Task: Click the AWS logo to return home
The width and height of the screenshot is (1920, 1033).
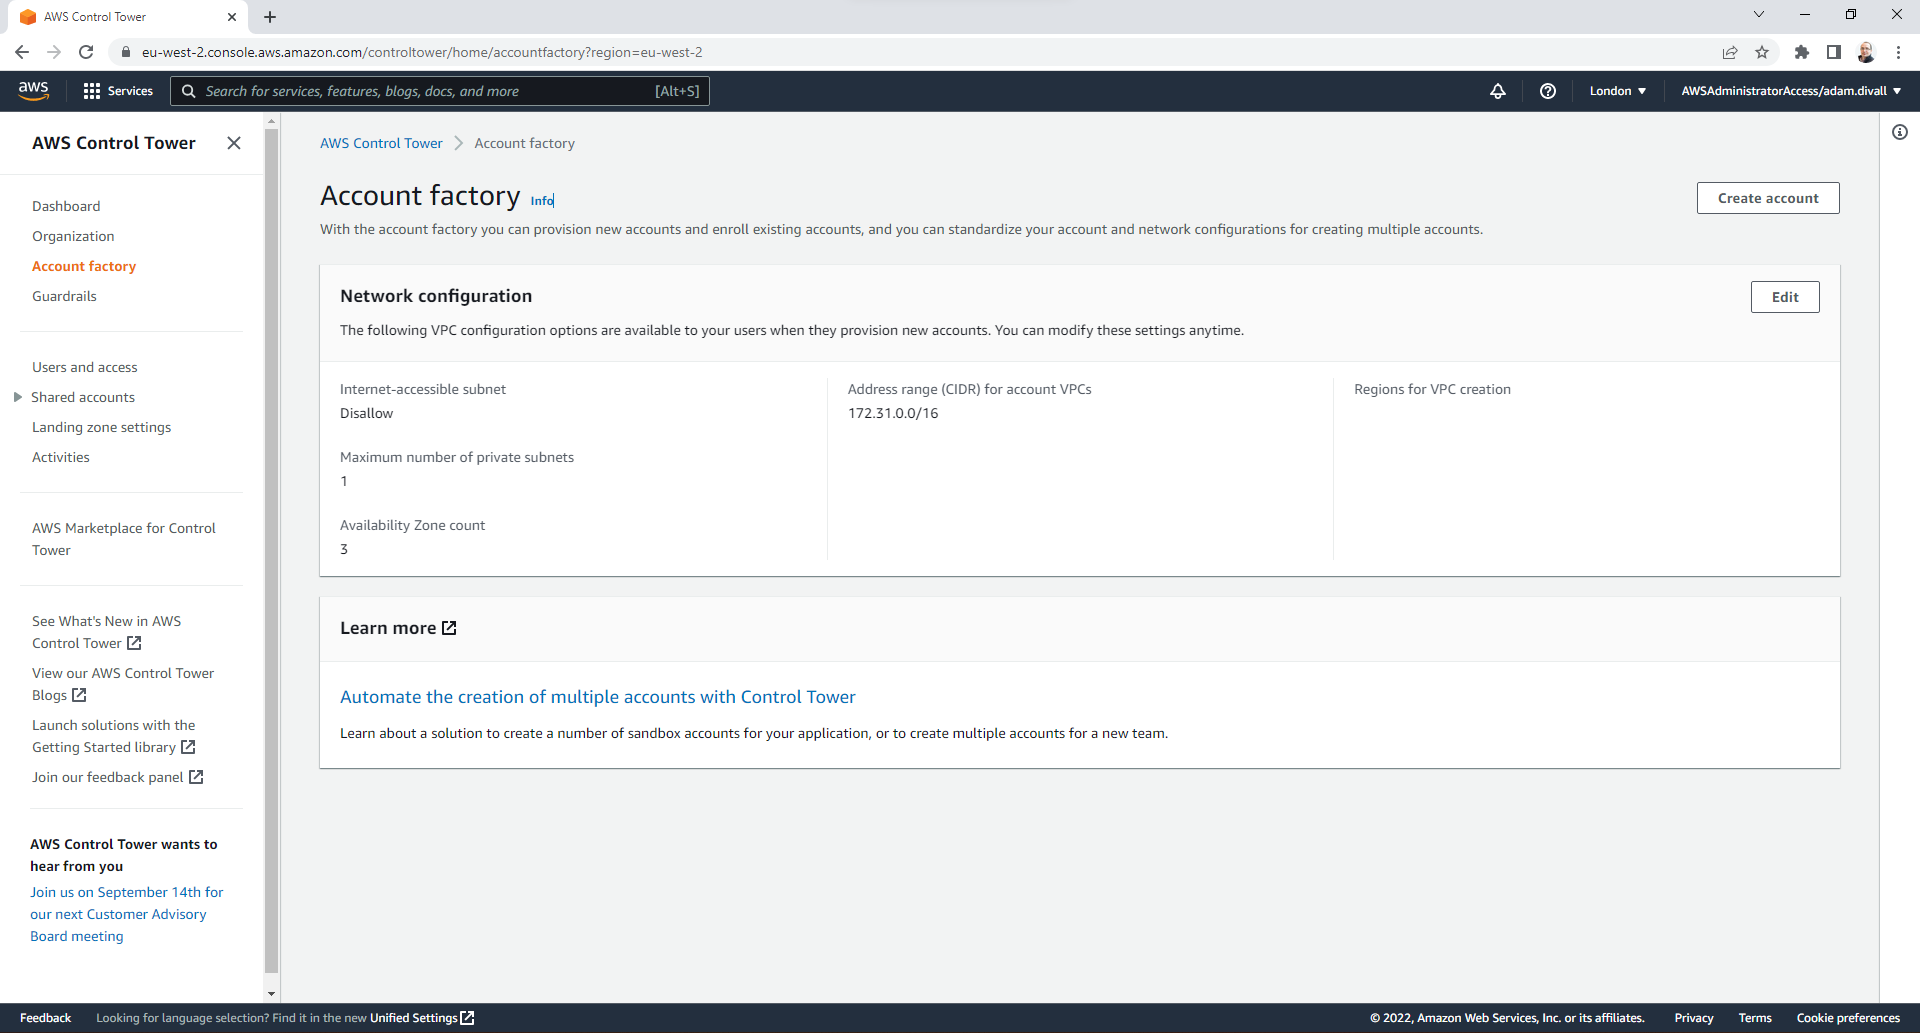Action: tap(33, 90)
